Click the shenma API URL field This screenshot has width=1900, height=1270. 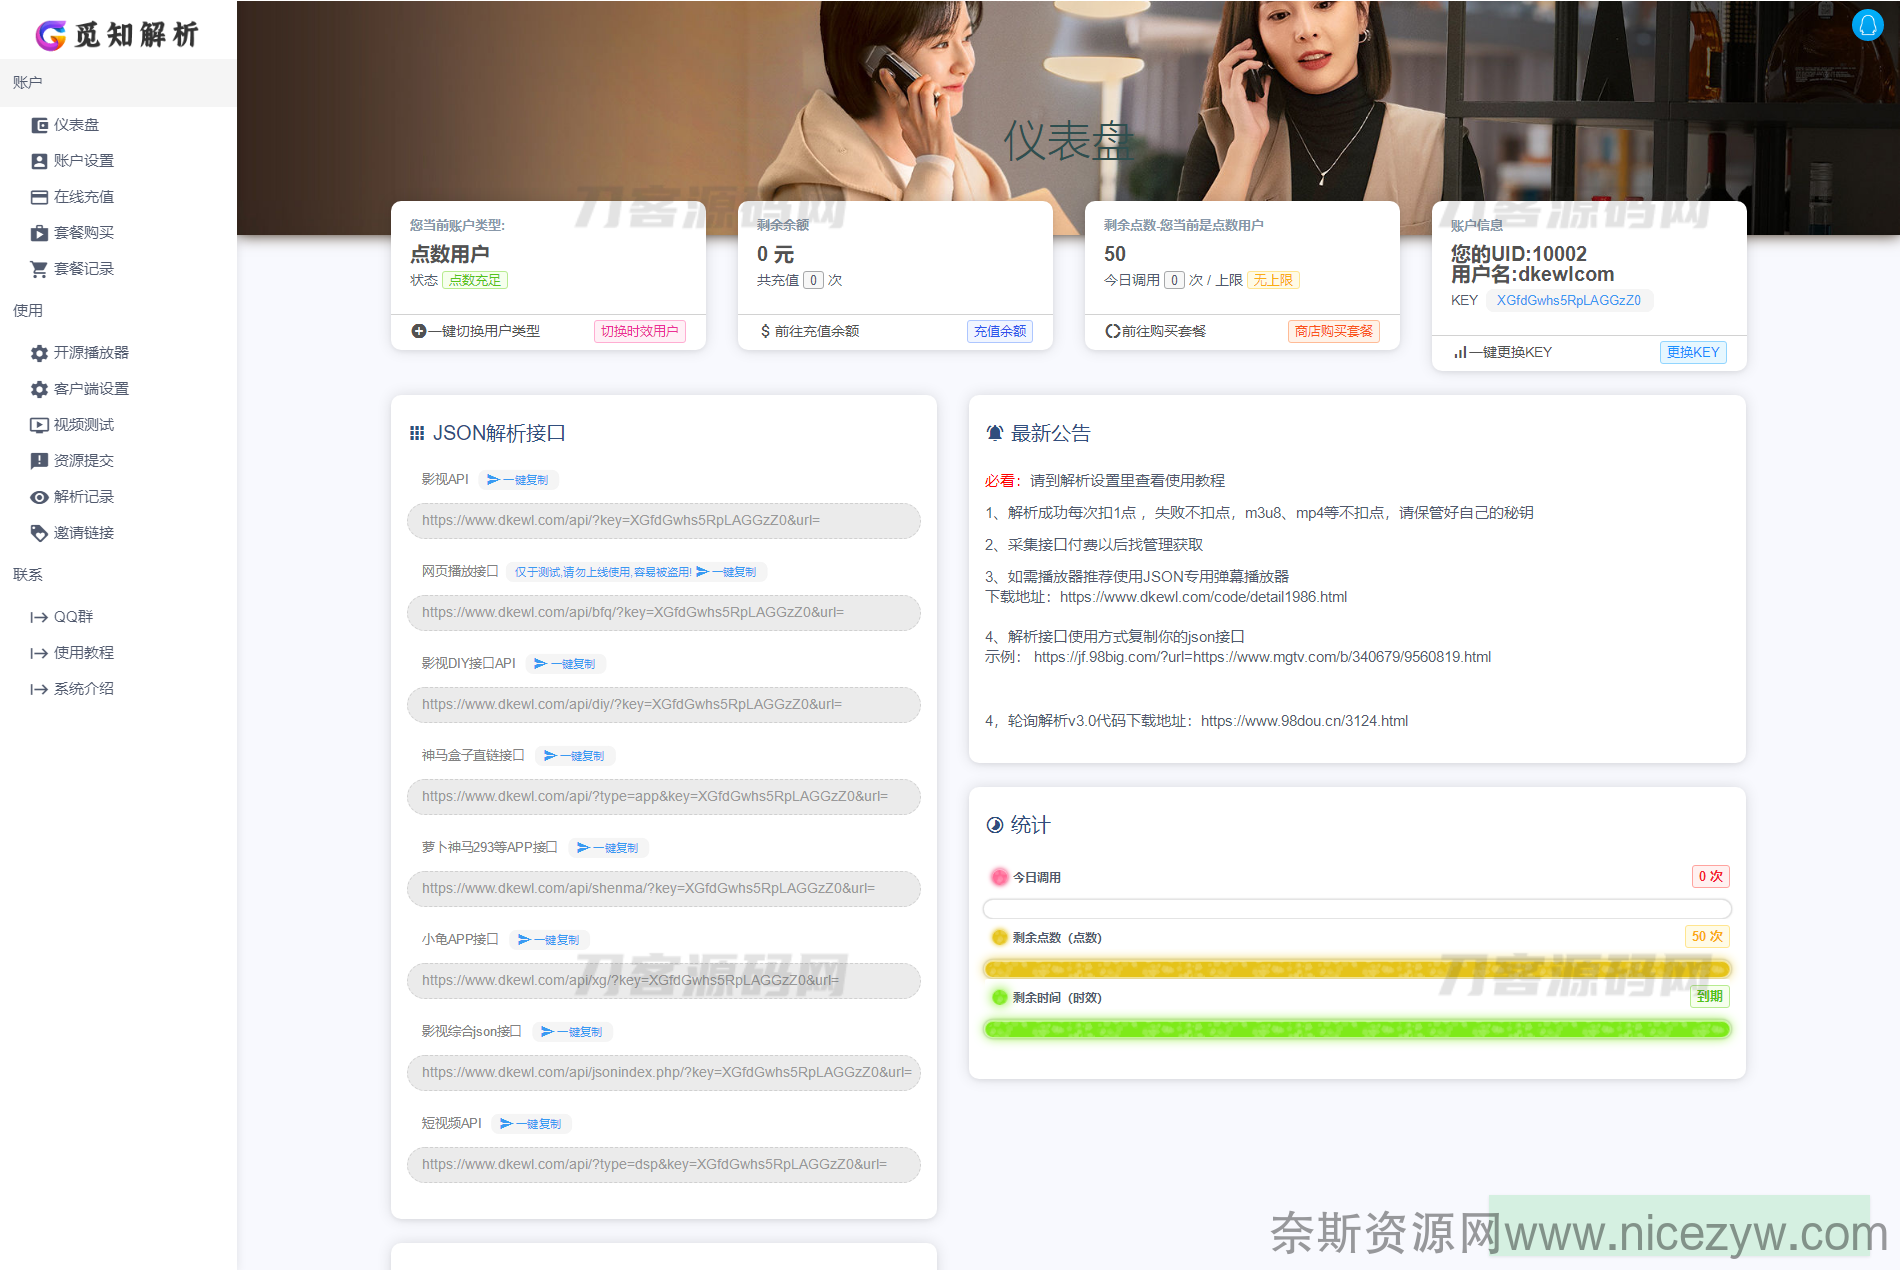coord(664,889)
